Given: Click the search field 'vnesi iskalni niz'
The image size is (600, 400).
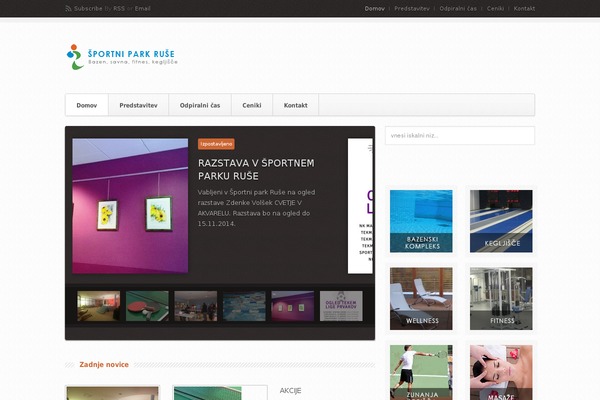Looking at the screenshot, I should [460, 136].
